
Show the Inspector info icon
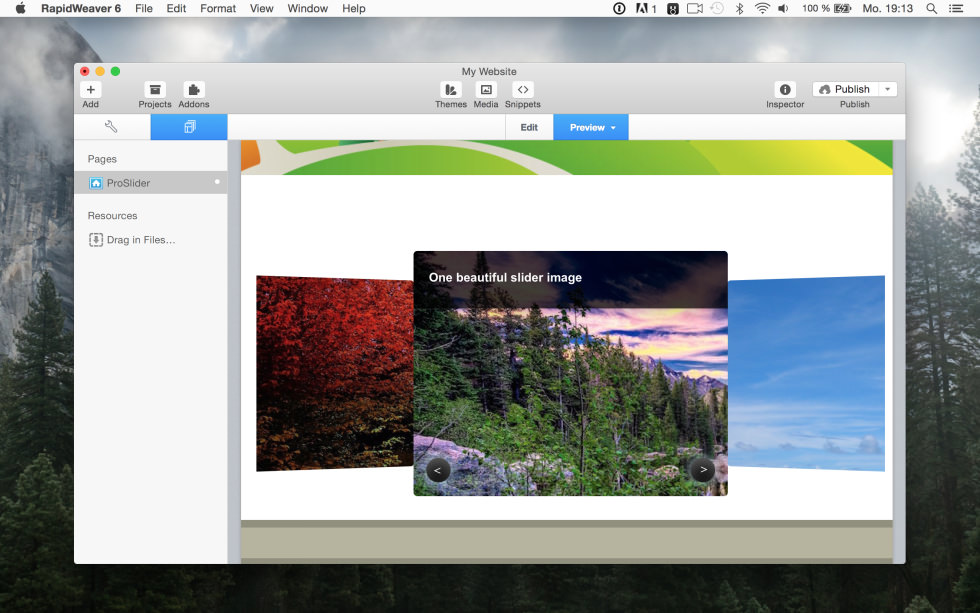785,90
